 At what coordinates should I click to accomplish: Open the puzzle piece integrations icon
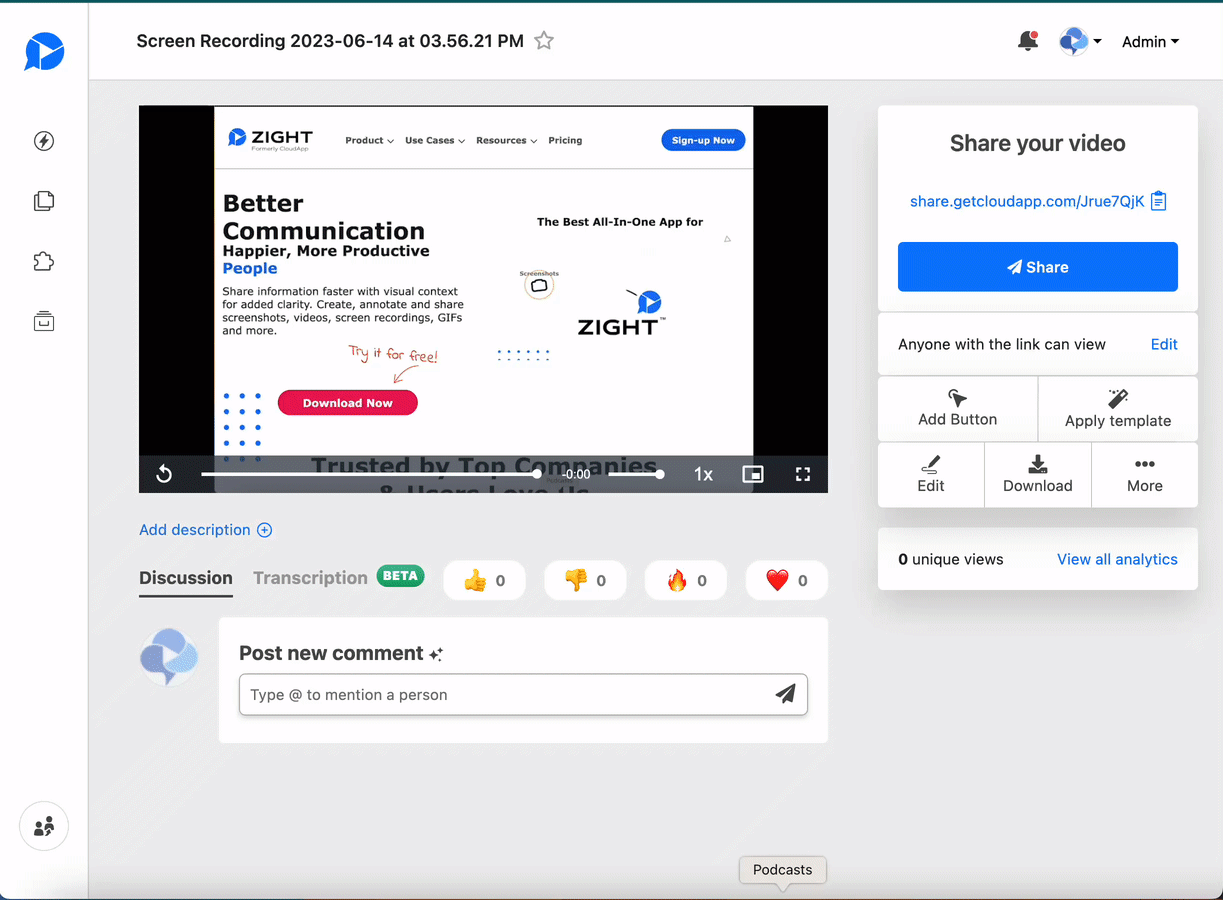44,262
